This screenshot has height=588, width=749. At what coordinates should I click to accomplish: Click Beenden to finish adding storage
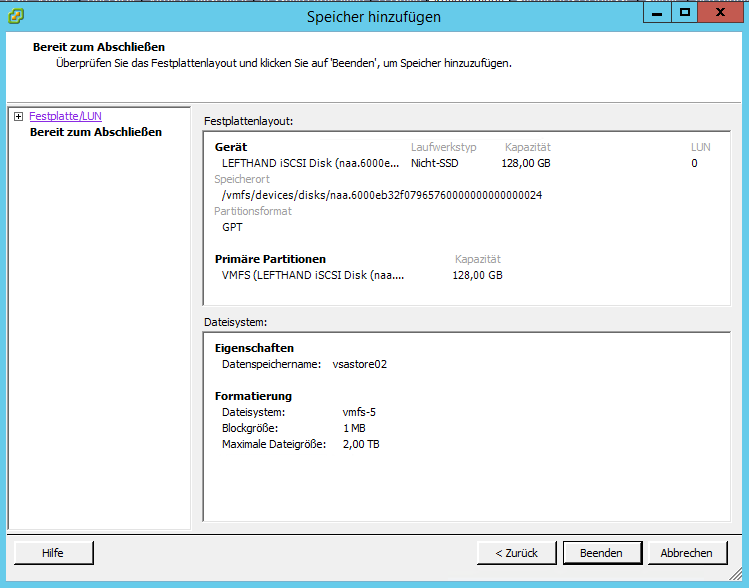point(600,553)
